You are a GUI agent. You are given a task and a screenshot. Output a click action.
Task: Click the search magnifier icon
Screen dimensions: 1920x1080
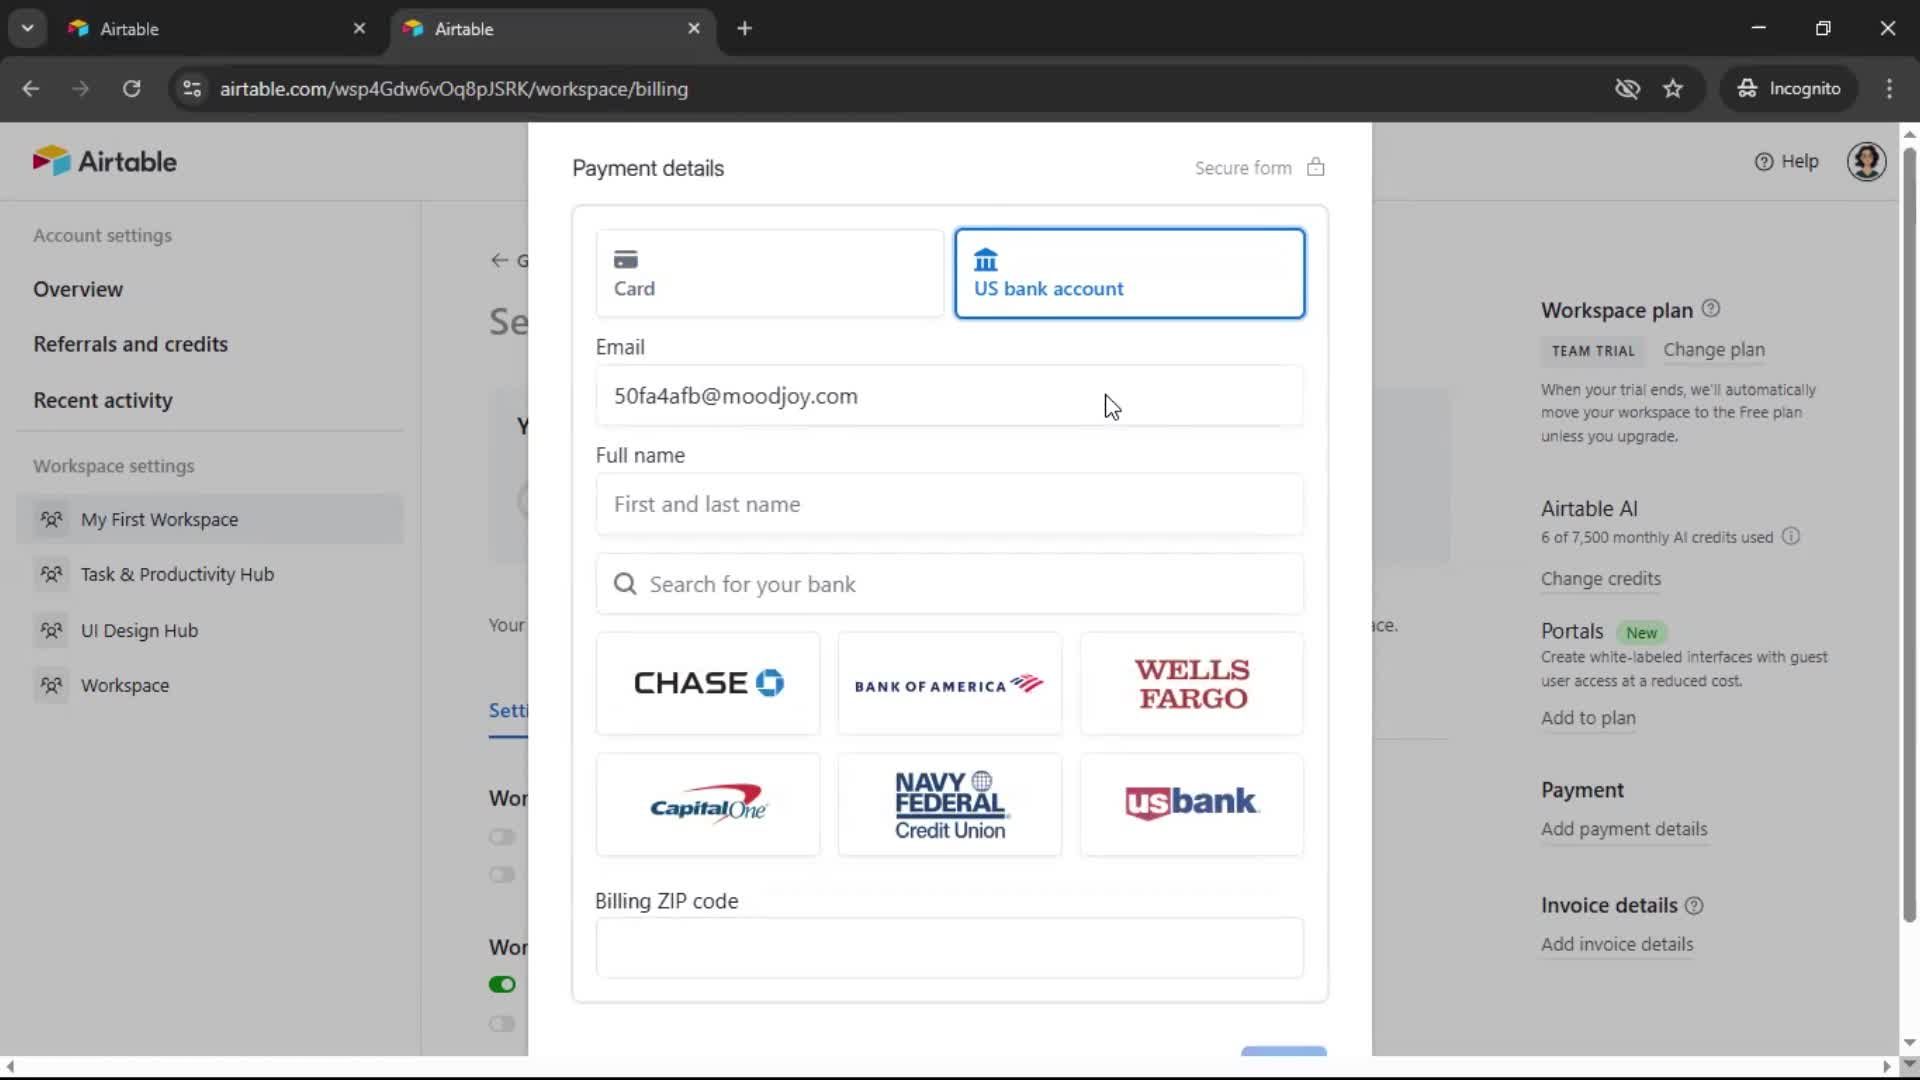click(625, 584)
